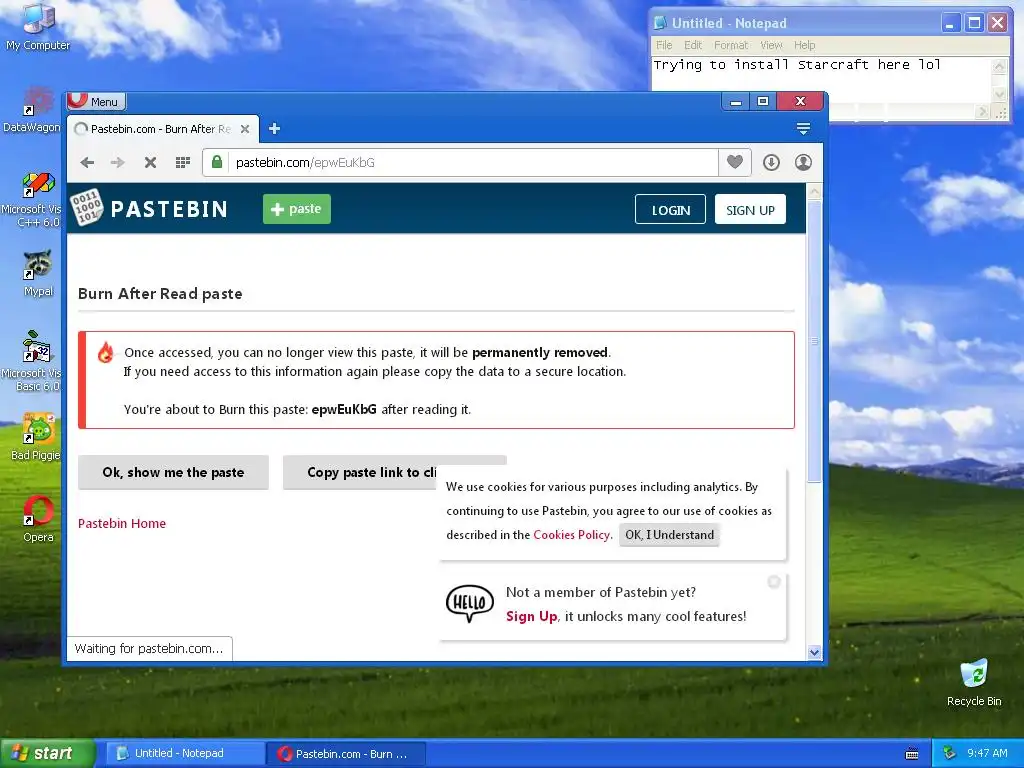Click the browser vertical scrollbar thumb
The height and width of the screenshot is (768, 1024).
(x=814, y=342)
